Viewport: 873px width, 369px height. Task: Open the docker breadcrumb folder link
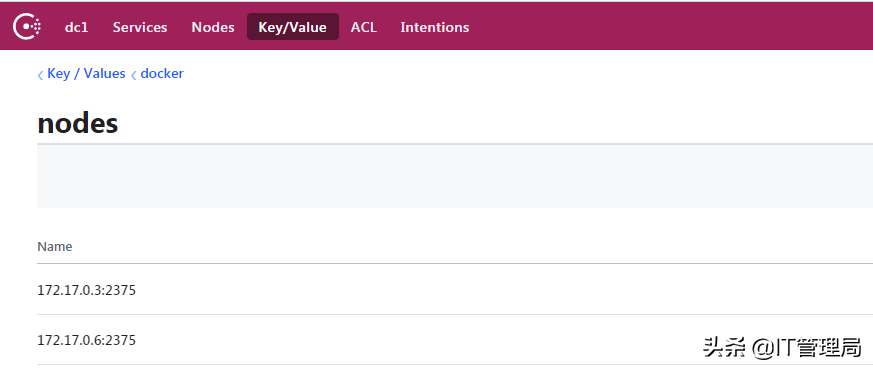[x=162, y=73]
